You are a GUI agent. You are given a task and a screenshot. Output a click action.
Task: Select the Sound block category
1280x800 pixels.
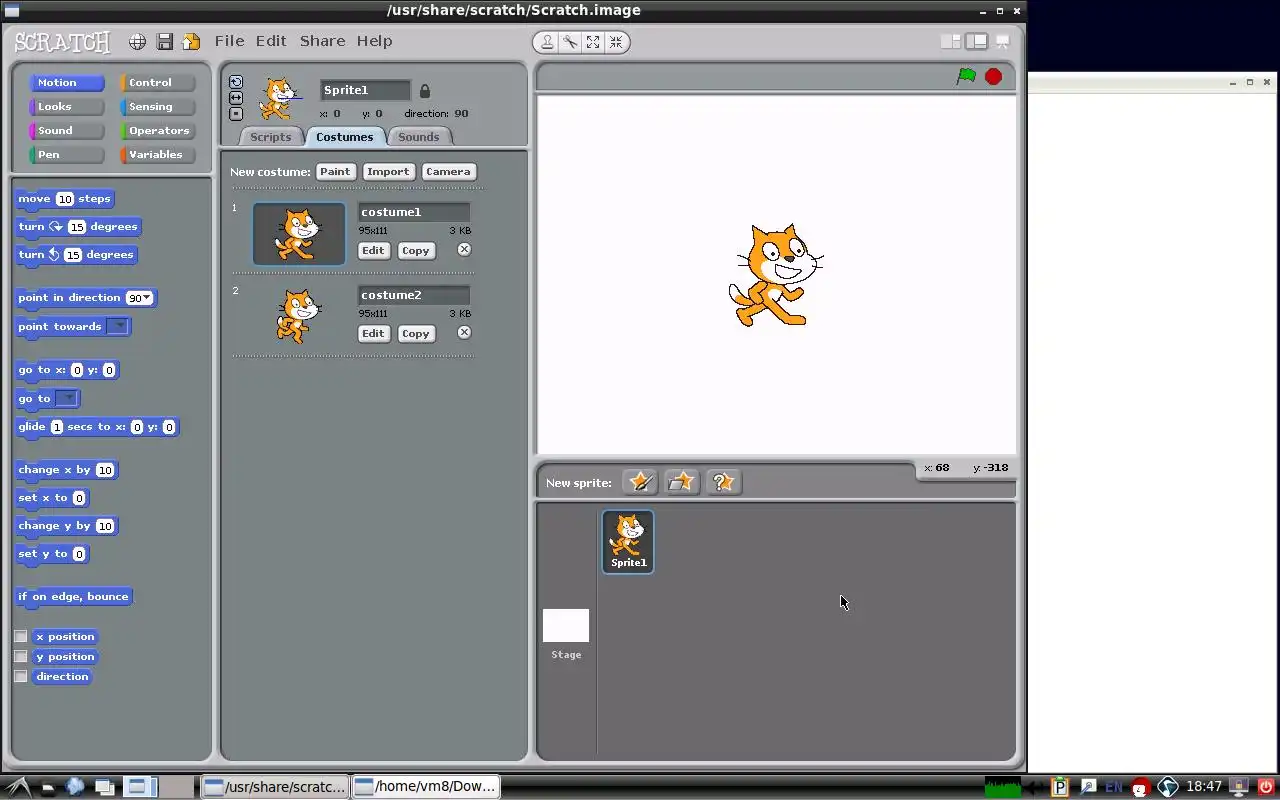[x=66, y=131]
